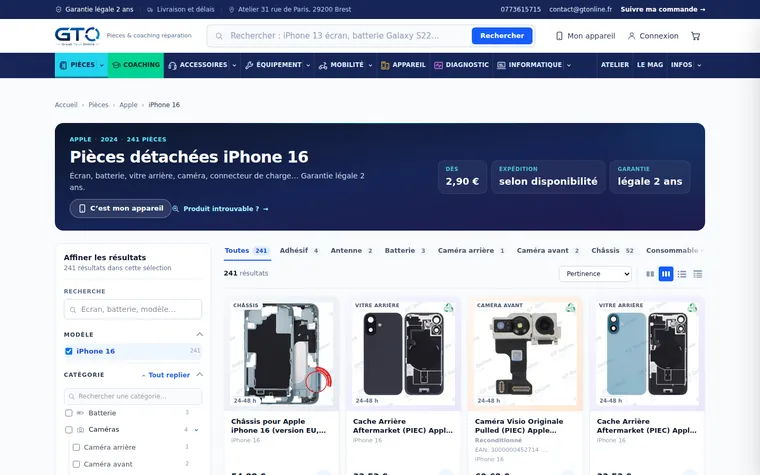The image size is (760, 475).
Task: Select two-column grid view icon
Action: pos(650,274)
